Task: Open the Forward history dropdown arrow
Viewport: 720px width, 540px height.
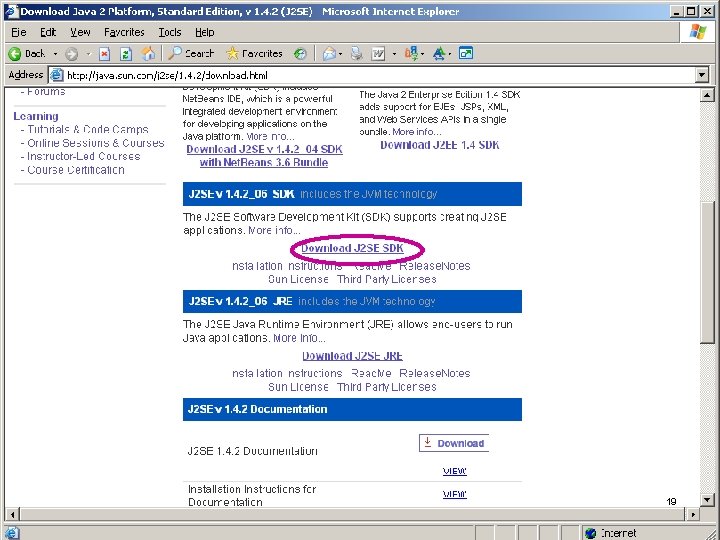Action: [88, 54]
